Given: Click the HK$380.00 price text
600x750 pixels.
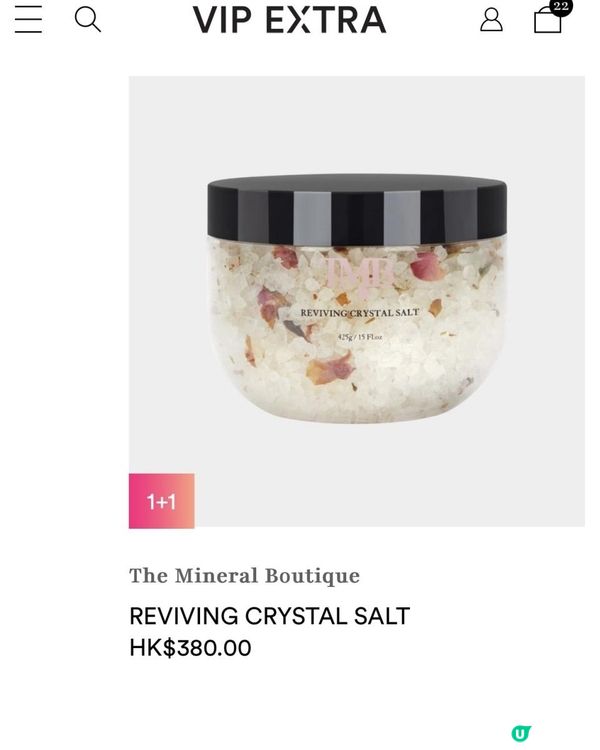Looking at the screenshot, I should click(x=190, y=648).
